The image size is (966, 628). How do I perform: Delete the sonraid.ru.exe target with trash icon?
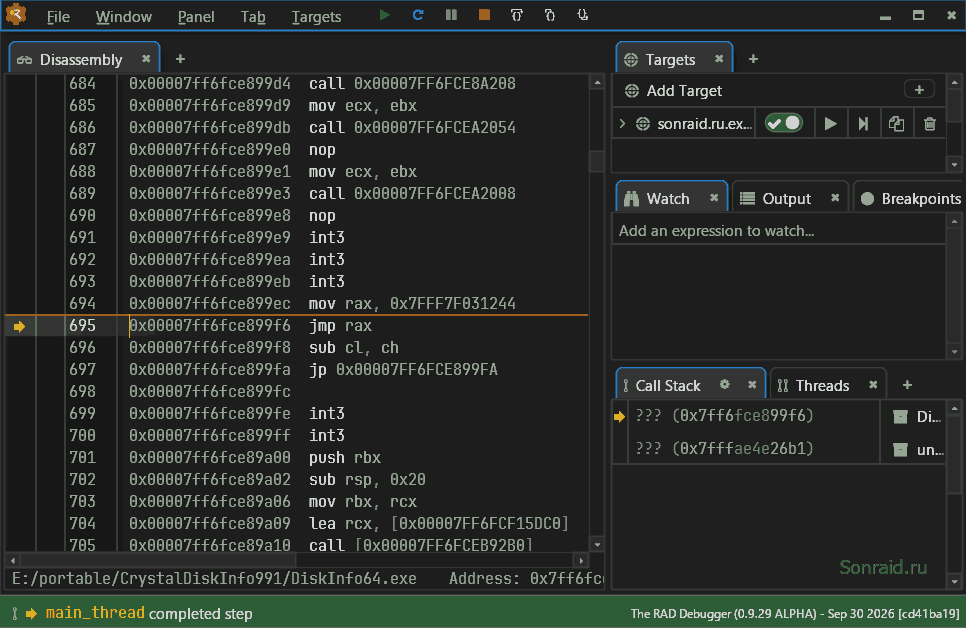(x=930, y=124)
